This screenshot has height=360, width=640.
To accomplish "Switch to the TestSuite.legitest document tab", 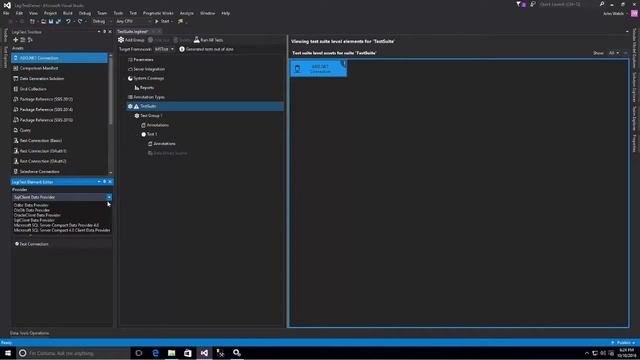I will tap(133, 31).
